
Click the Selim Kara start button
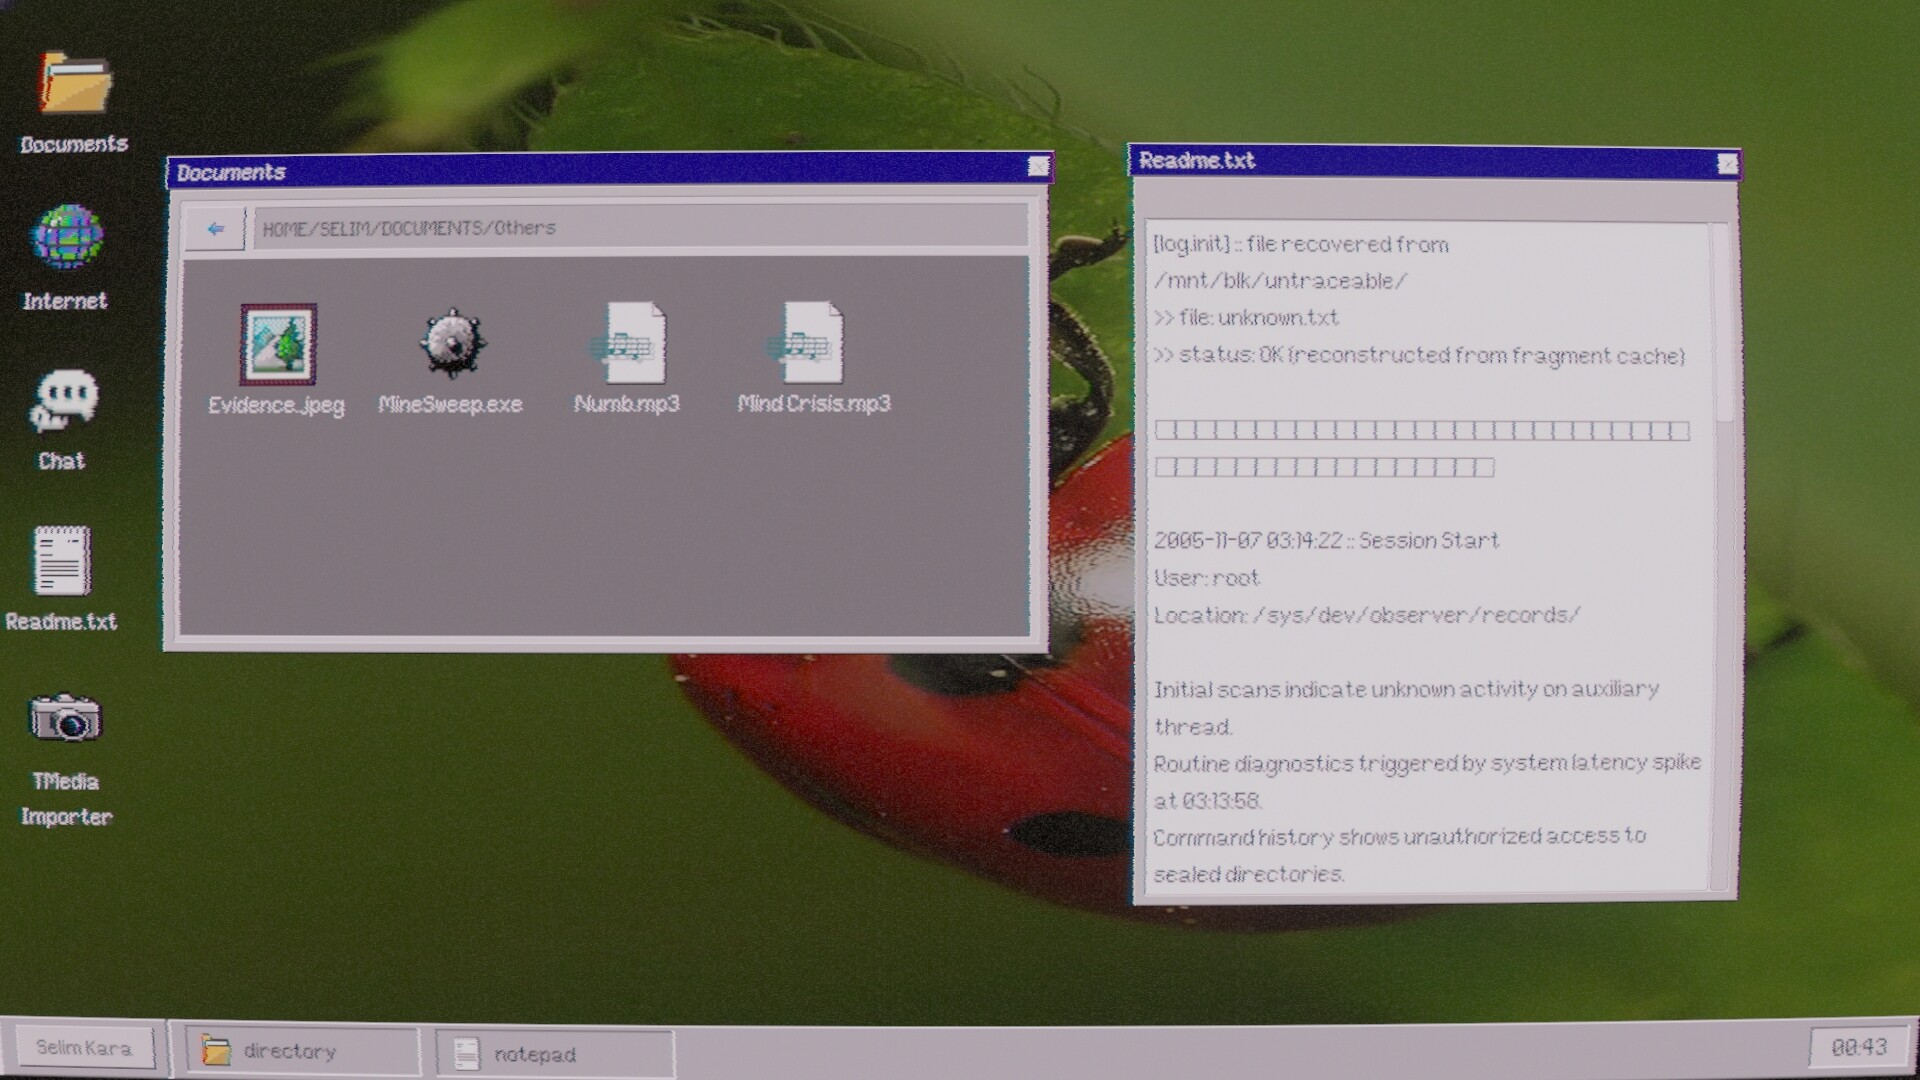[x=84, y=1048]
